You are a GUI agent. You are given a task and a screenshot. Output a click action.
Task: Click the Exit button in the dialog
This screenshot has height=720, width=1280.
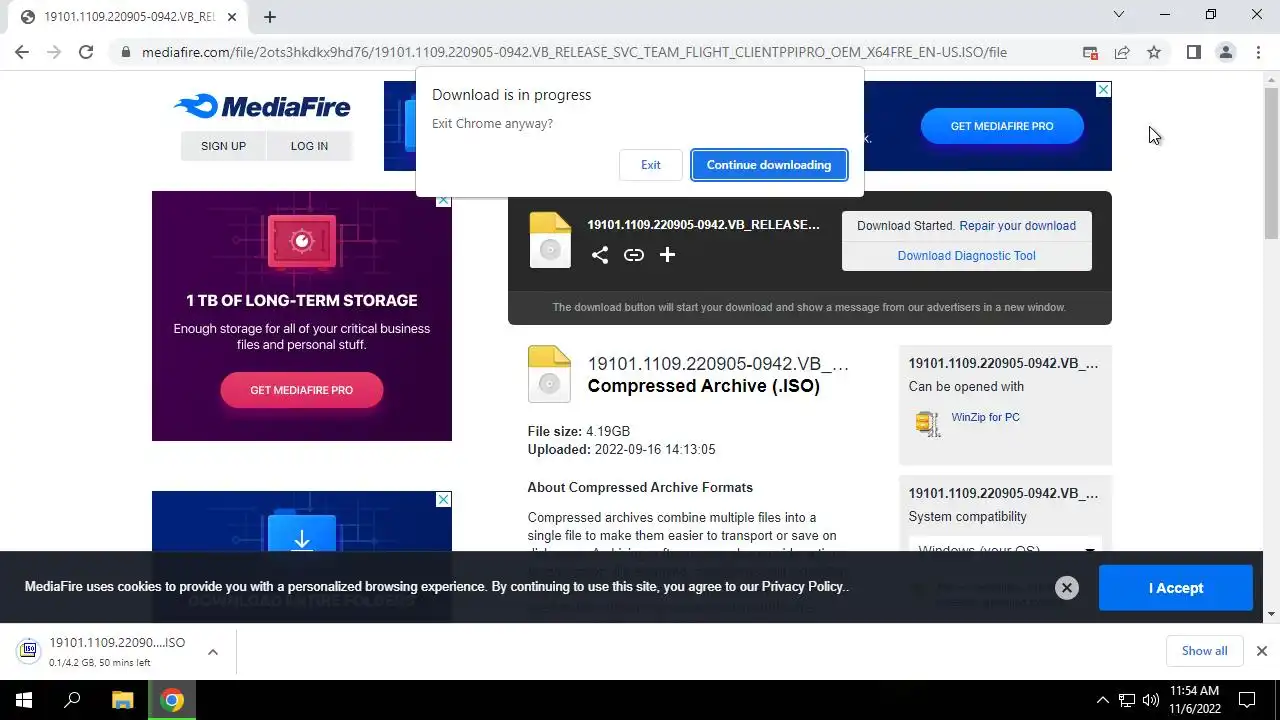[x=650, y=165]
